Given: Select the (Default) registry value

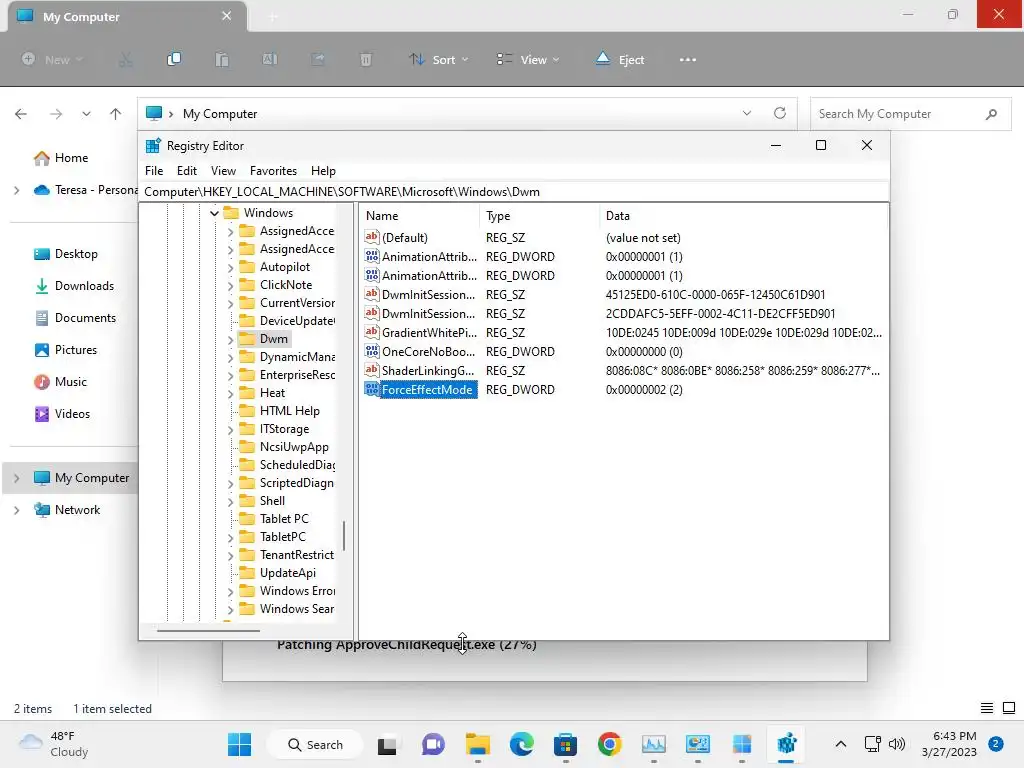Looking at the screenshot, I should [405, 238].
